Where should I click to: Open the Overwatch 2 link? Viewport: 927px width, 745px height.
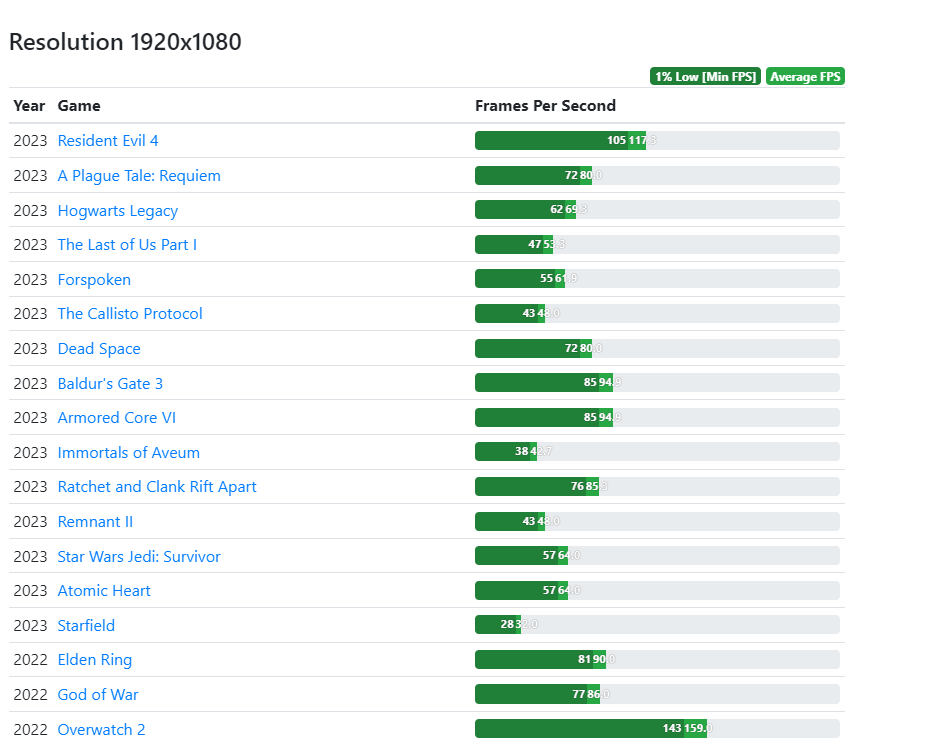101,730
